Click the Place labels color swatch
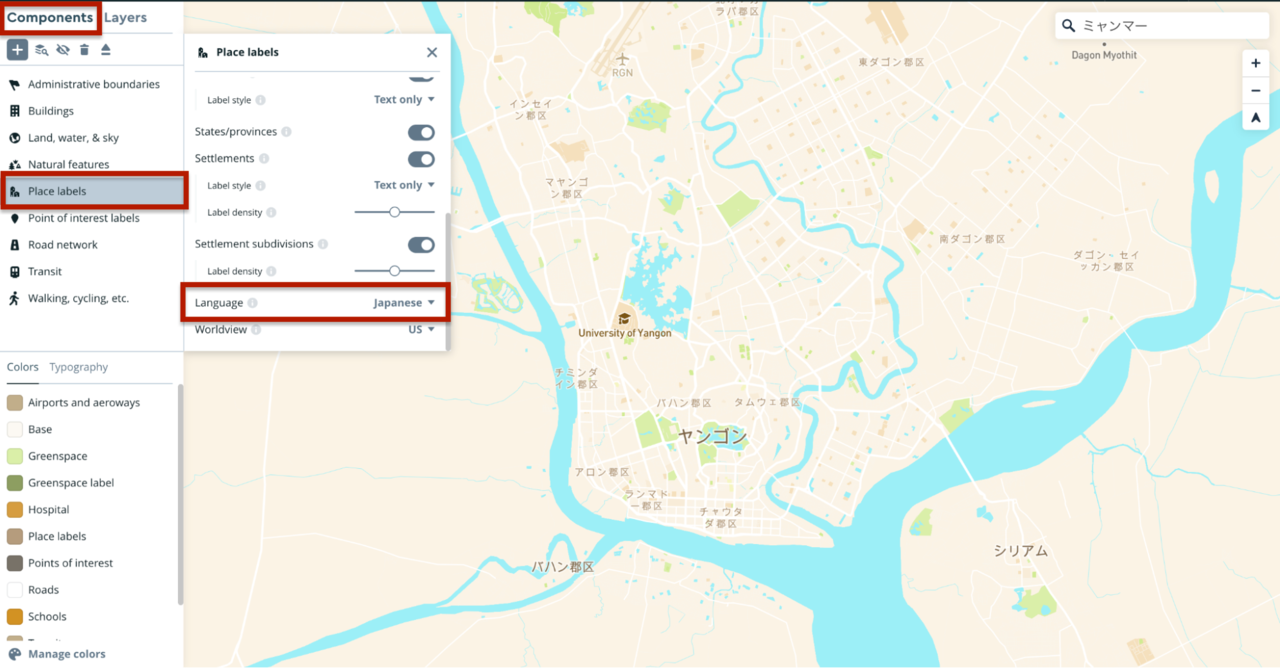Screen dimensions: 1280x668 15,537
